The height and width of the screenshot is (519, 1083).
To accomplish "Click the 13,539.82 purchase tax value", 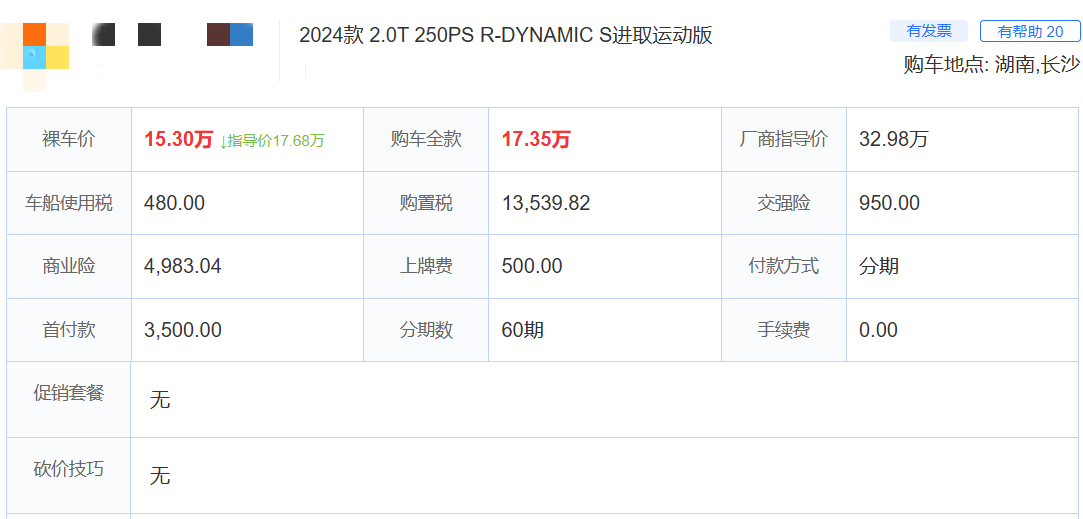I will [546, 203].
